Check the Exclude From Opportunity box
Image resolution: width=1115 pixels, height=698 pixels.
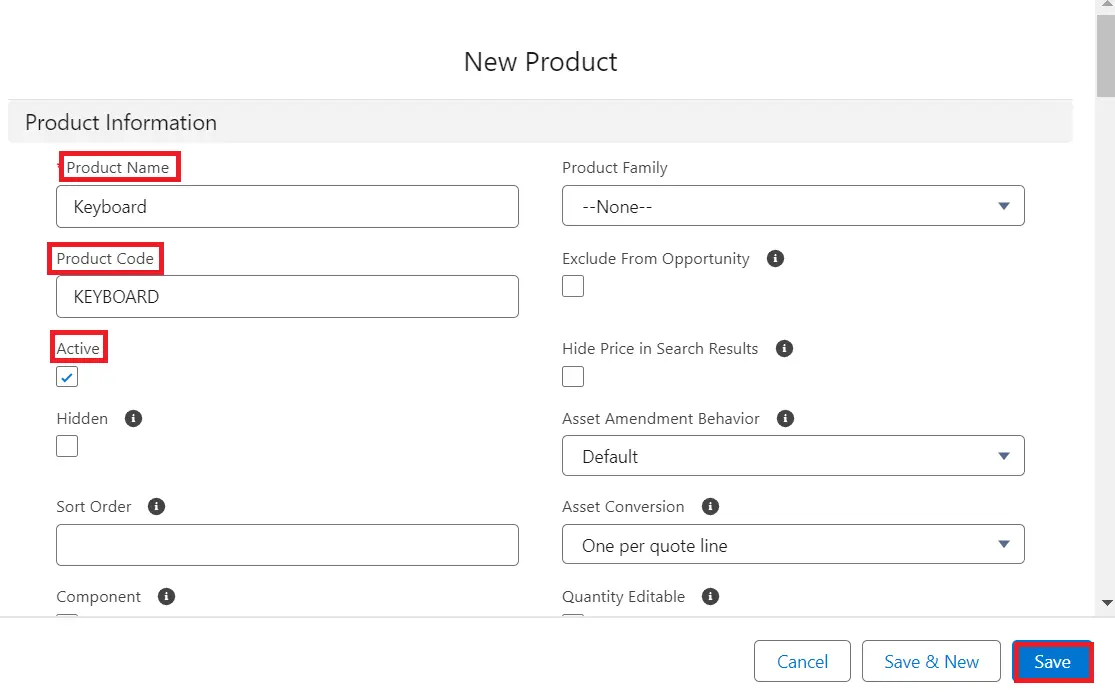point(573,286)
